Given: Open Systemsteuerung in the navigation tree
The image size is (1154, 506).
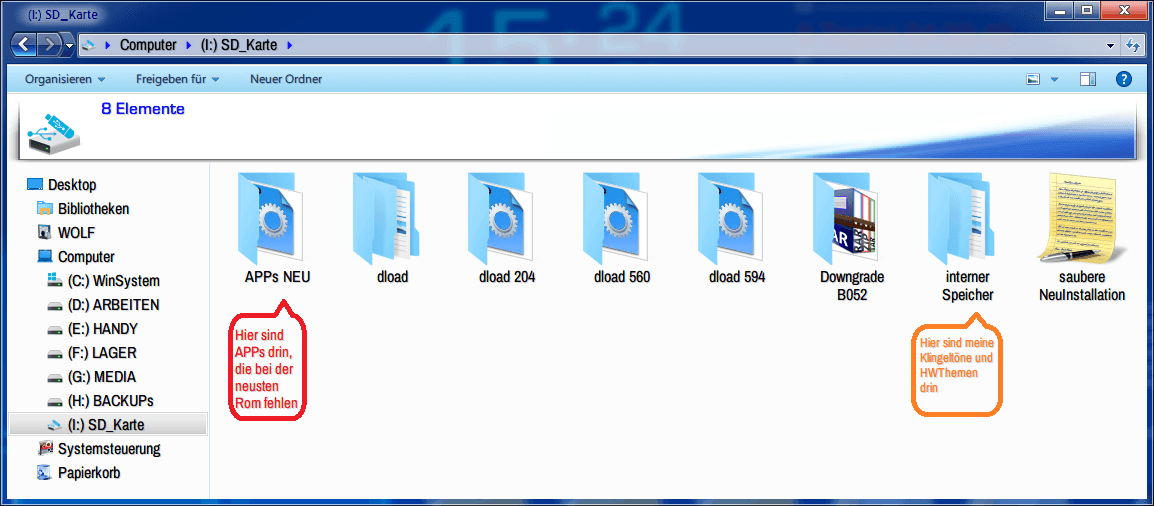Looking at the screenshot, I should 109,449.
